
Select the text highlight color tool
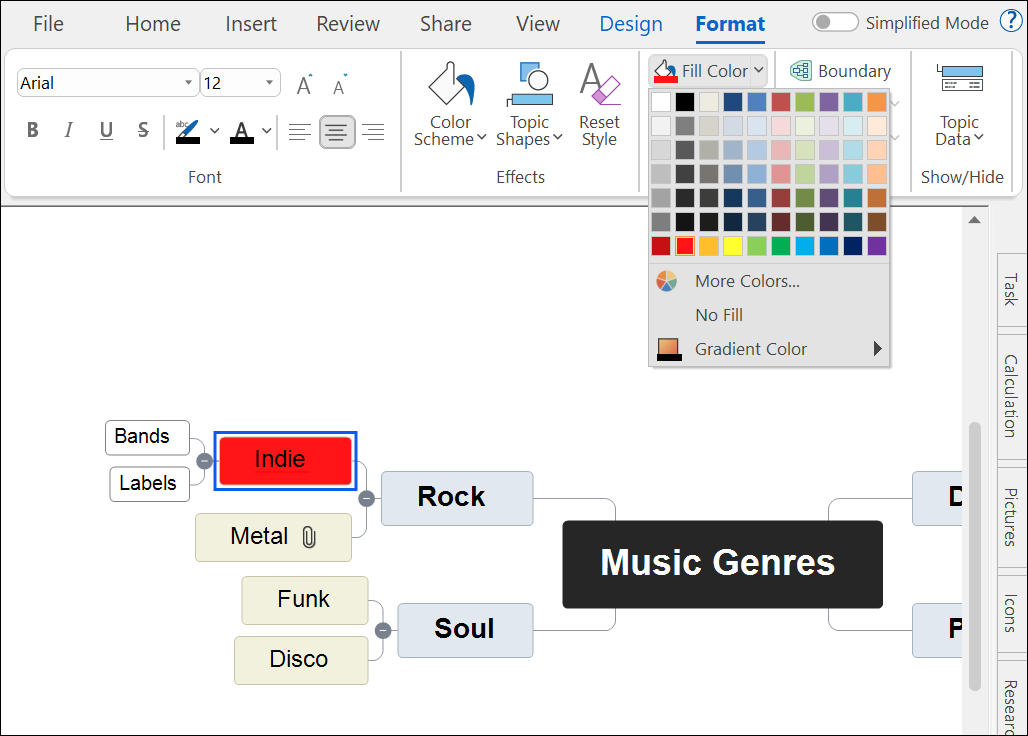pos(188,130)
